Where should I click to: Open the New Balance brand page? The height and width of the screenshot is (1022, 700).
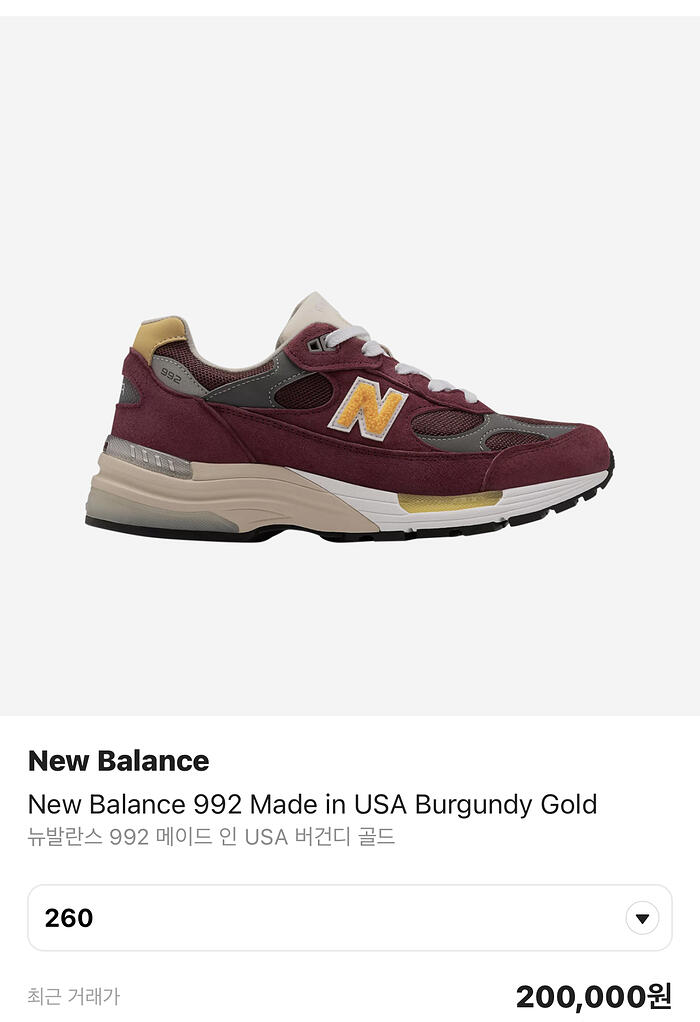119,761
